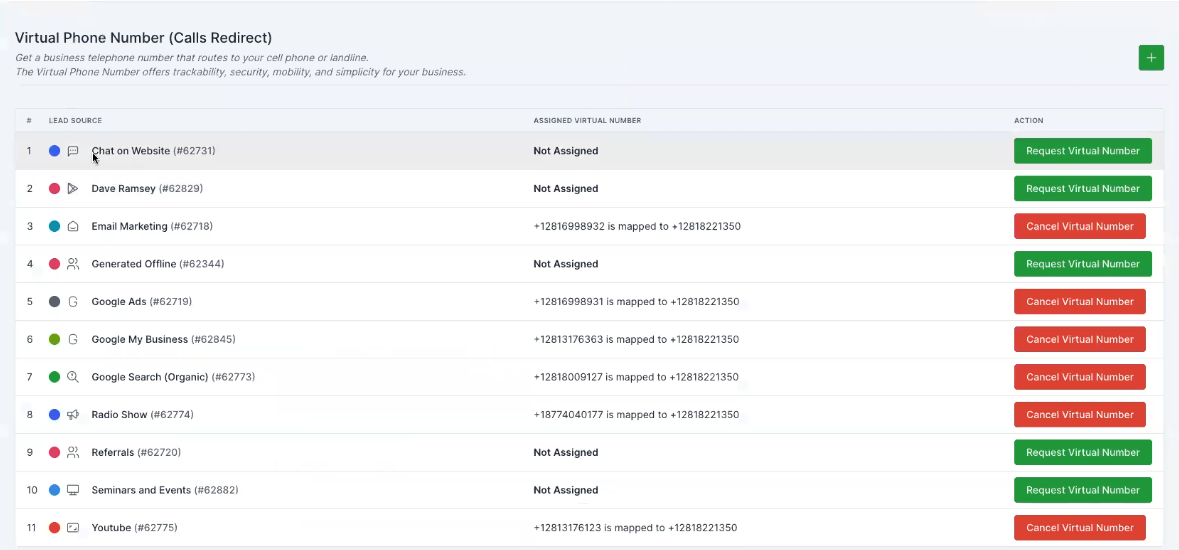Click the green plus add button

[1151, 58]
